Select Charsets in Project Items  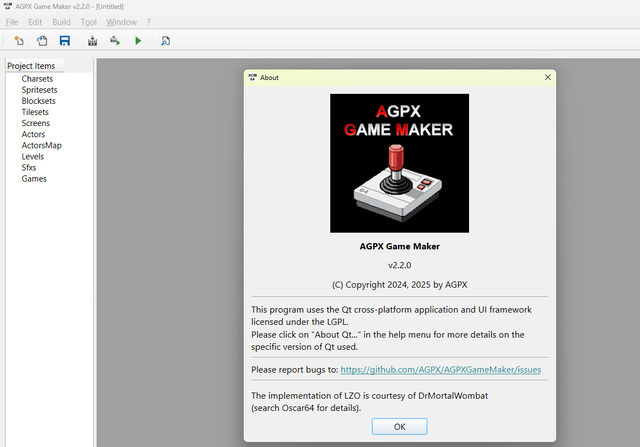point(37,78)
